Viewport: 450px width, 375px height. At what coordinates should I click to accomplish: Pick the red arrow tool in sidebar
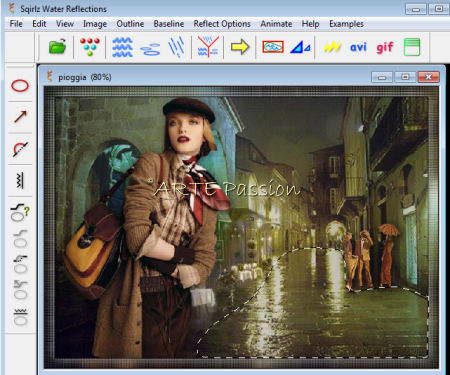click(x=20, y=117)
